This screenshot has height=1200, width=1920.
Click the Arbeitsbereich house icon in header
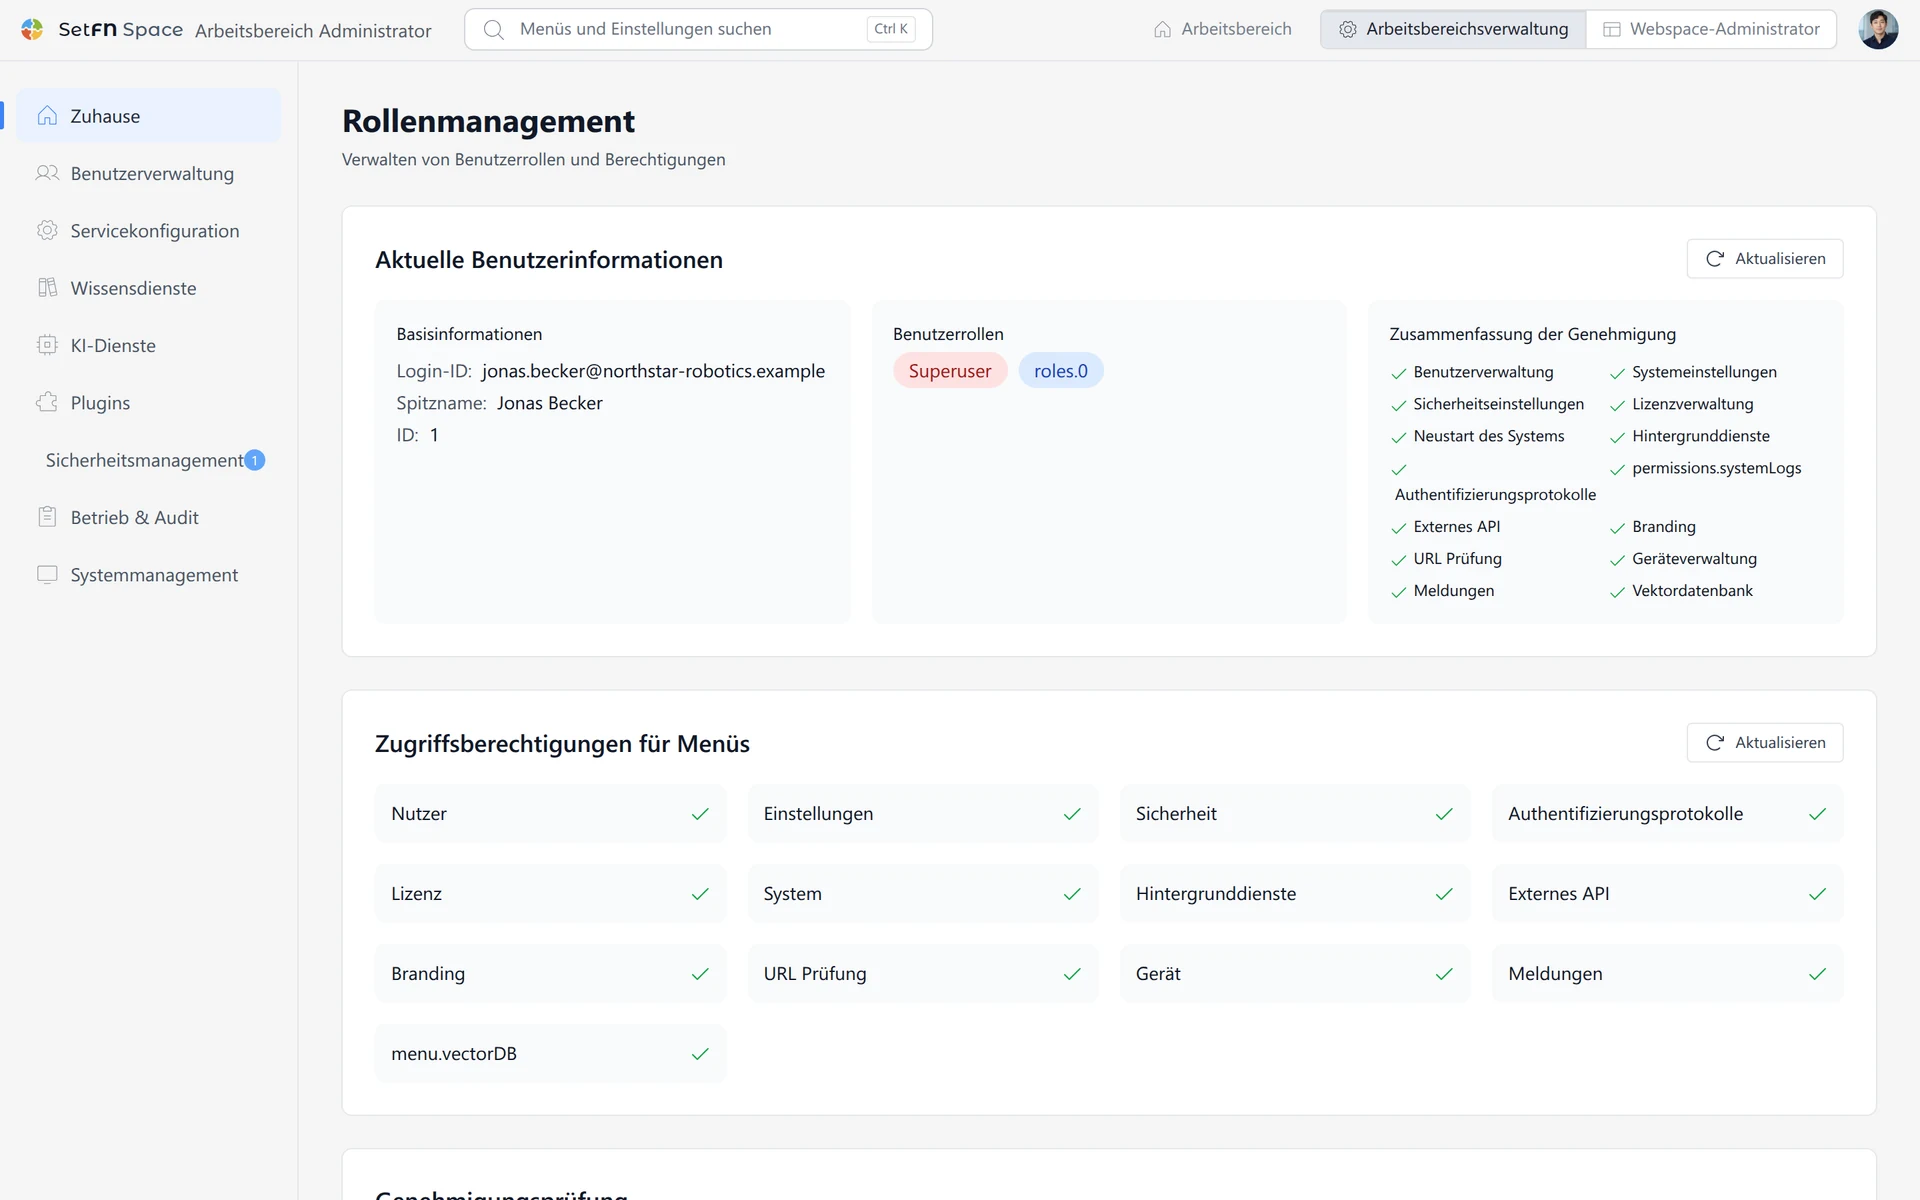point(1162,29)
